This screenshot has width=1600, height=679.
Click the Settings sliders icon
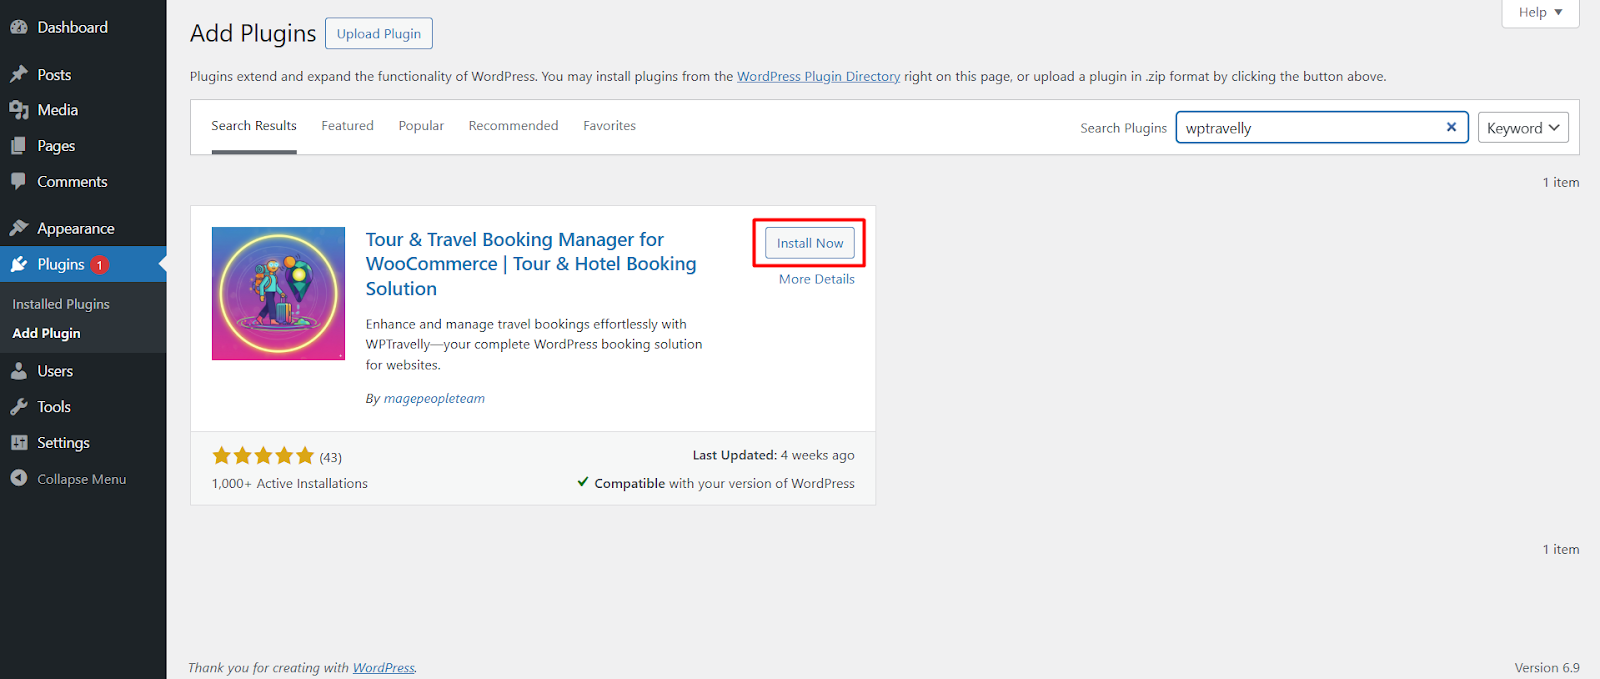pyautogui.click(x=18, y=443)
